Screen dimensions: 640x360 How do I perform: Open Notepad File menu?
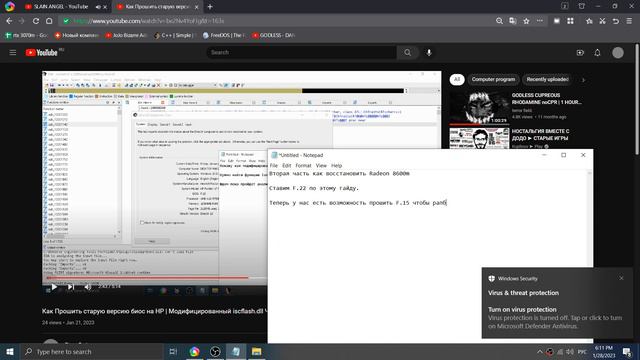(273, 166)
